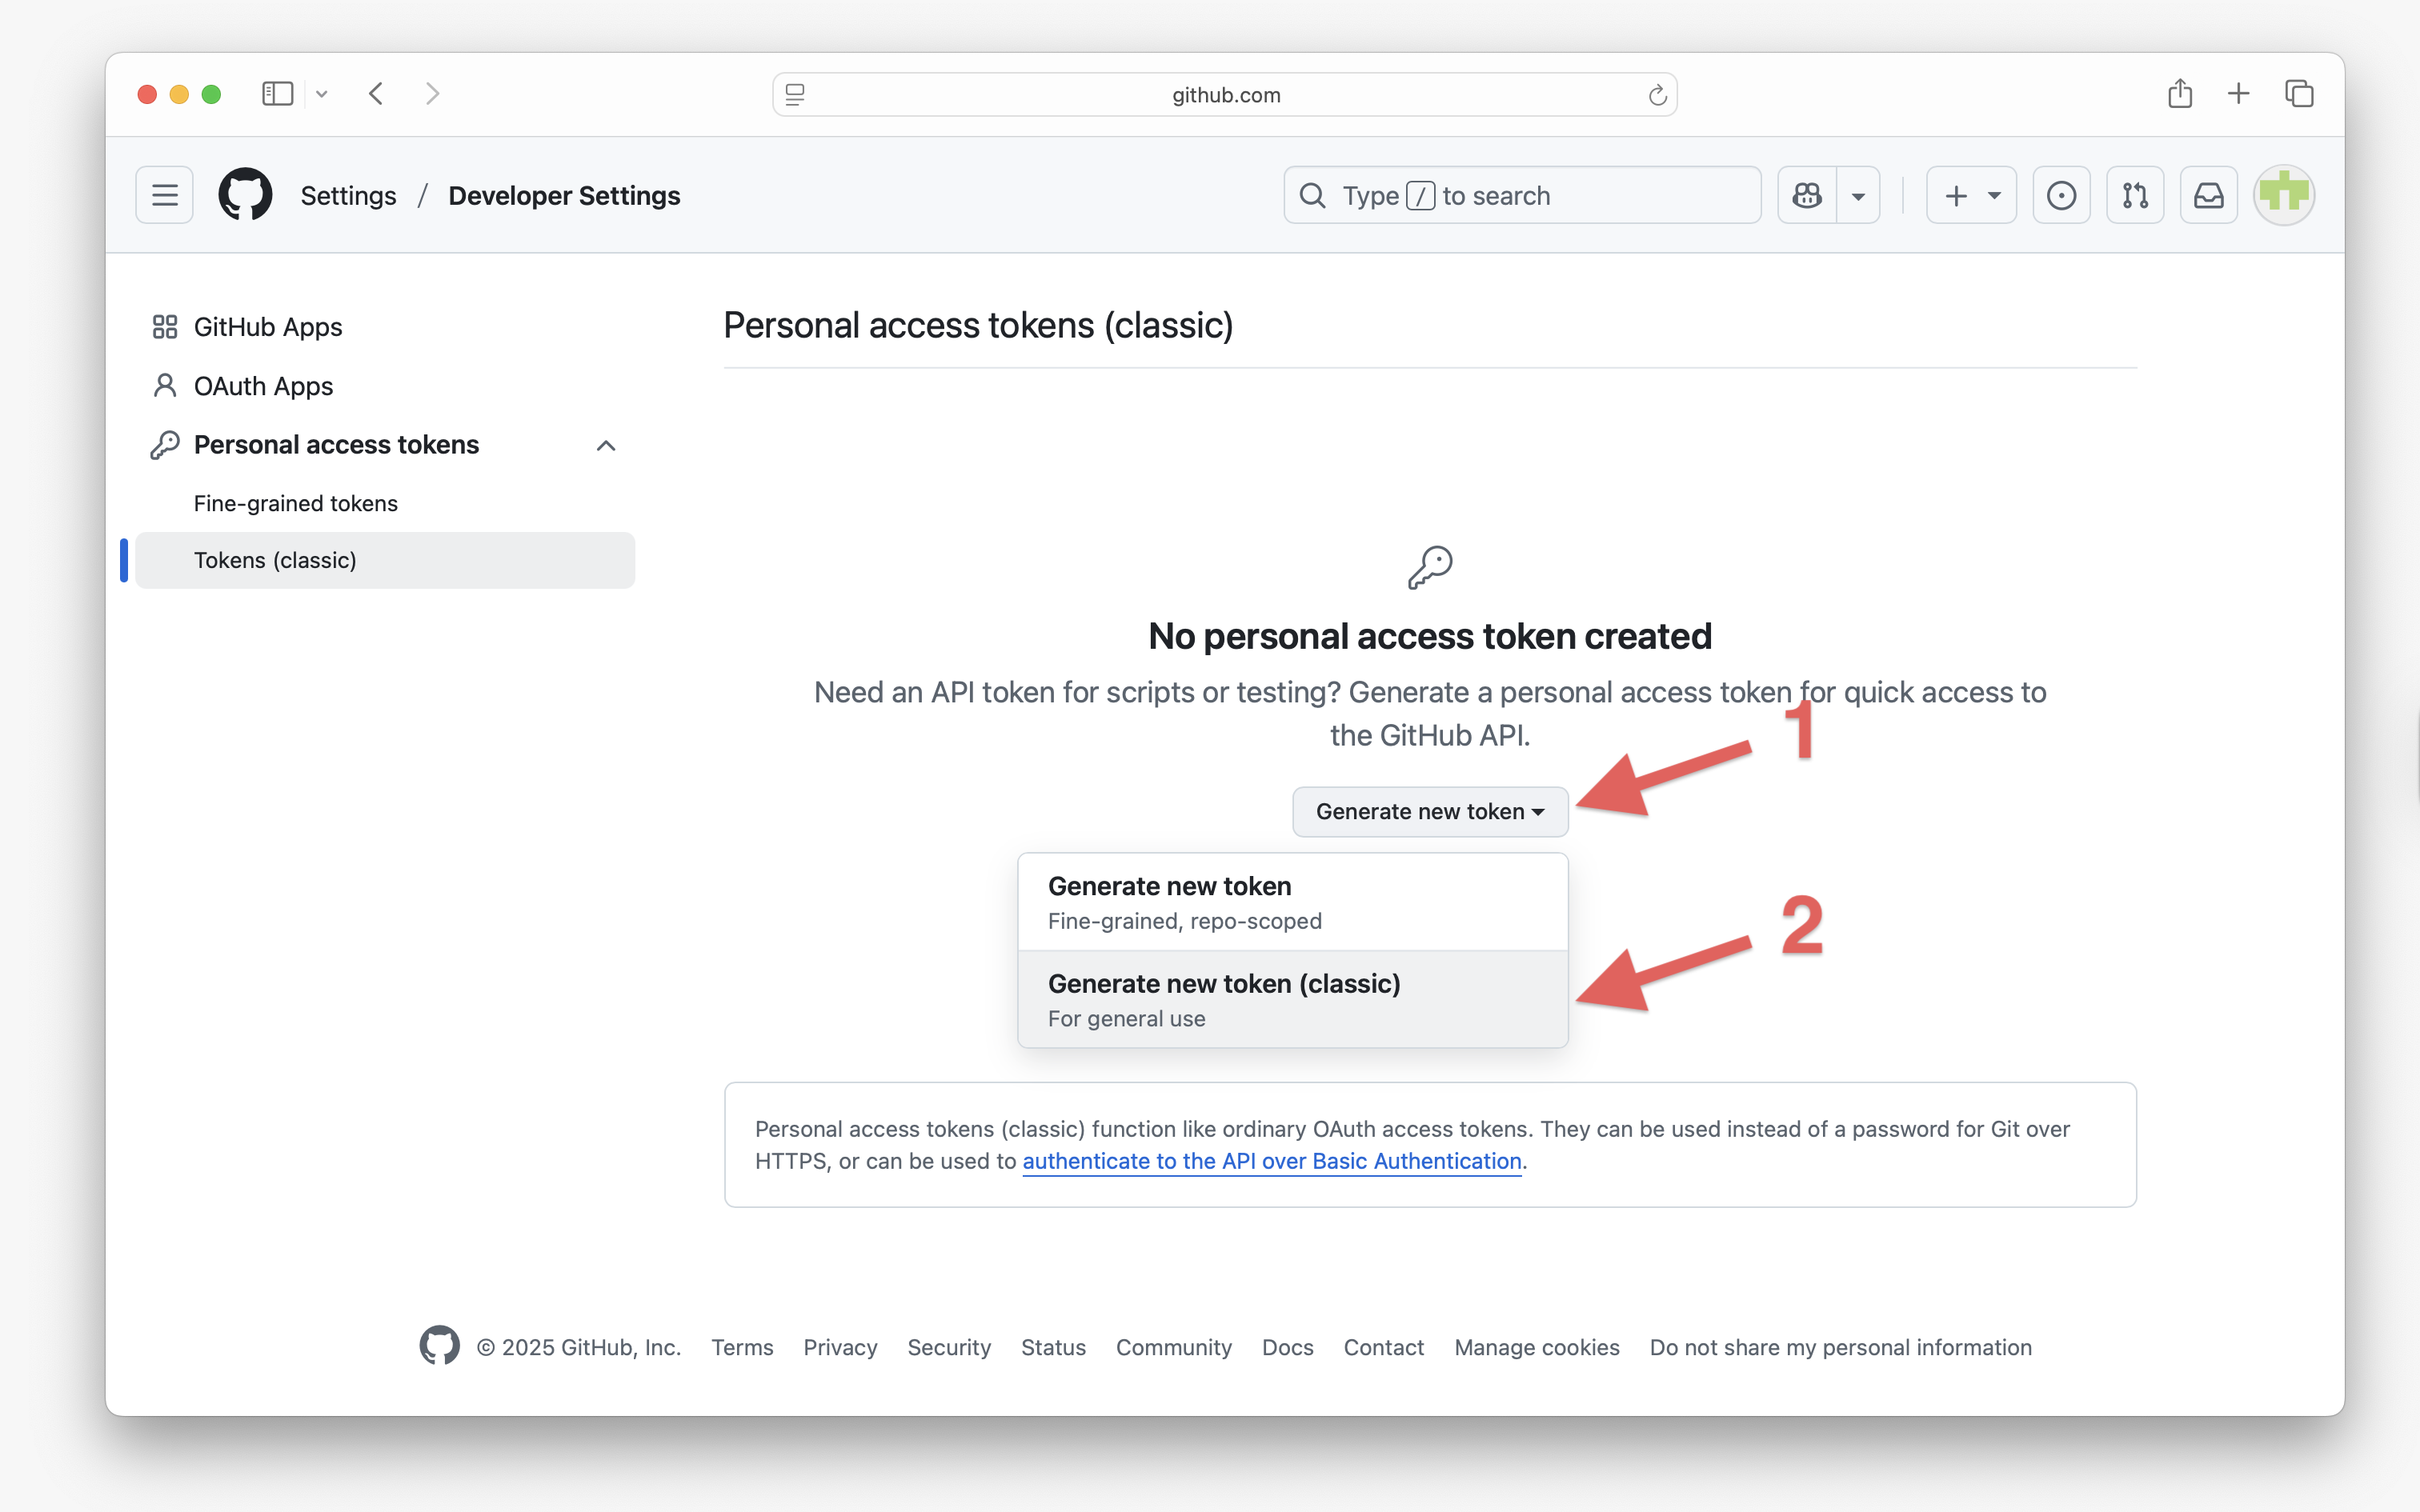
Task: Click the user profile avatar
Action: click(2283, 195)
